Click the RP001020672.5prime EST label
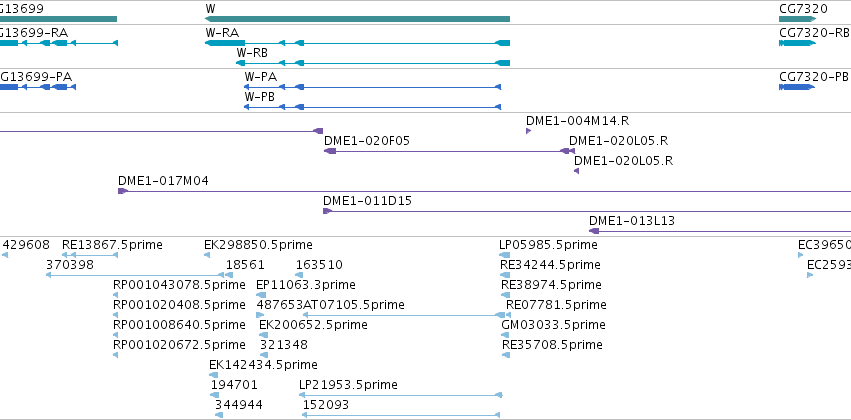 coord(180,346)
